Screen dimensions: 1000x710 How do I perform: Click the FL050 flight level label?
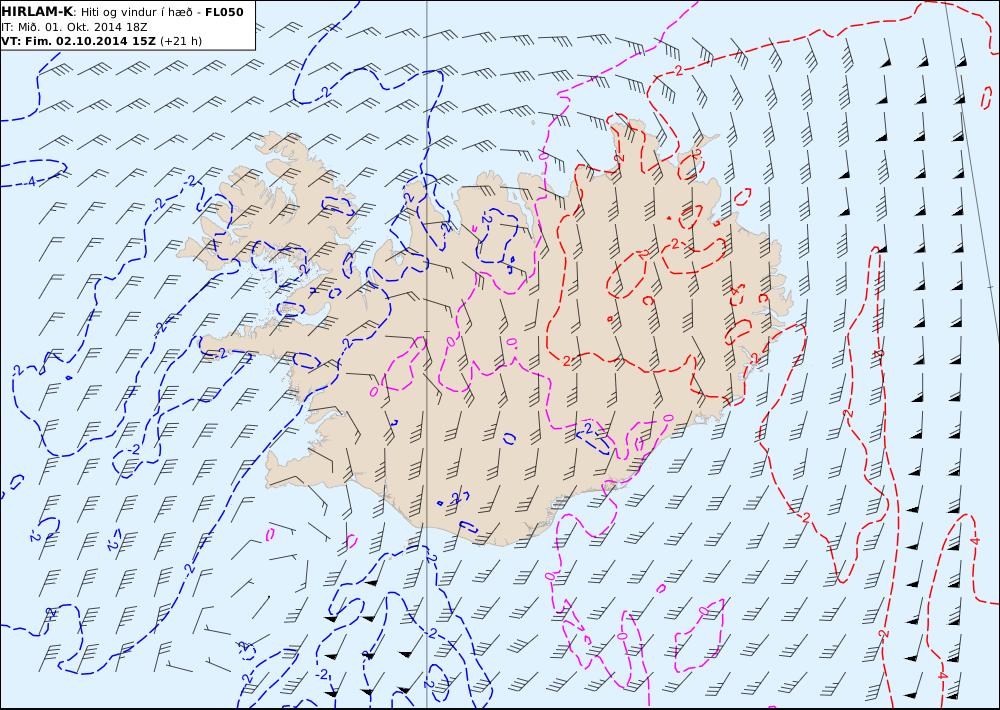224,12
